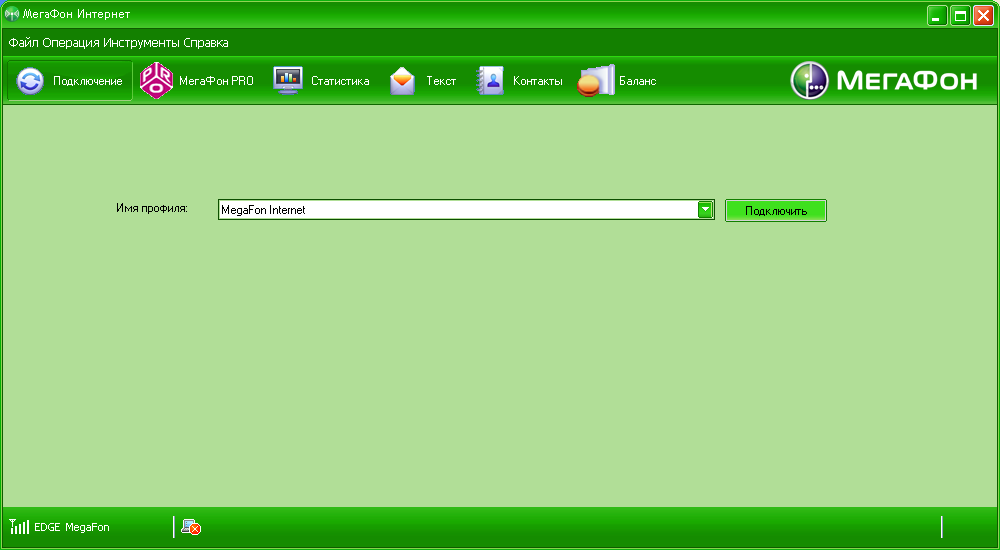Minimize the МегаФон Интернет window
Image resolution: width=1000 pixels, height=550 pixels.
937,15
